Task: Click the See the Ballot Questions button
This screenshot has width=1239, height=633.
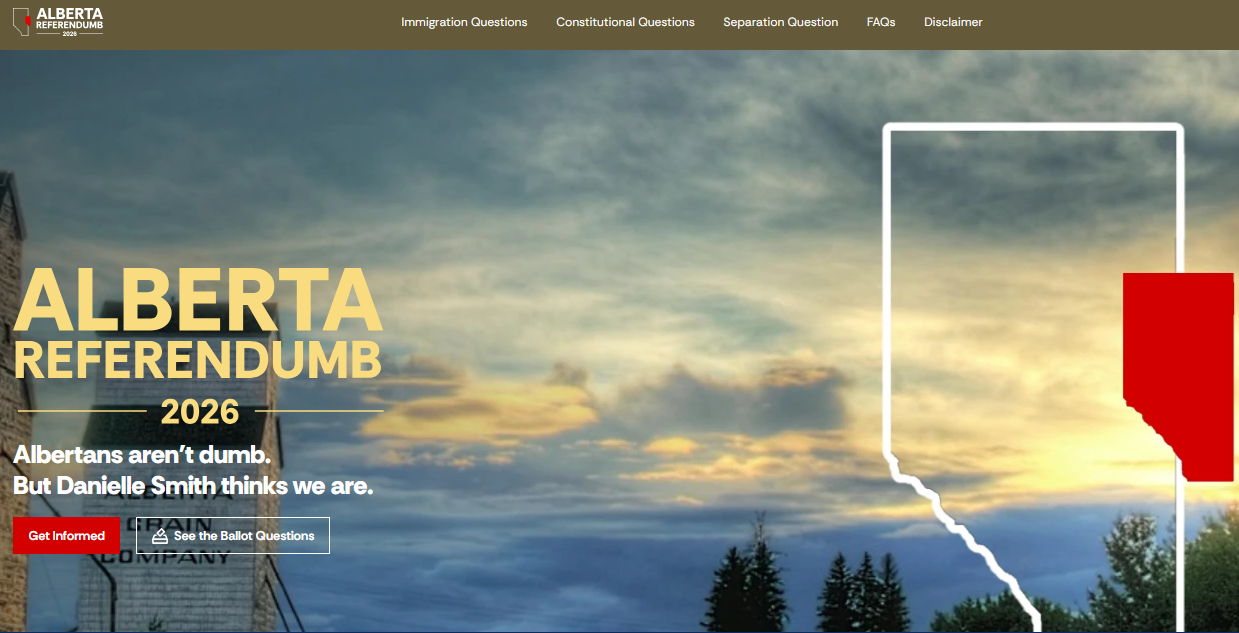Action: pos(233,536)
